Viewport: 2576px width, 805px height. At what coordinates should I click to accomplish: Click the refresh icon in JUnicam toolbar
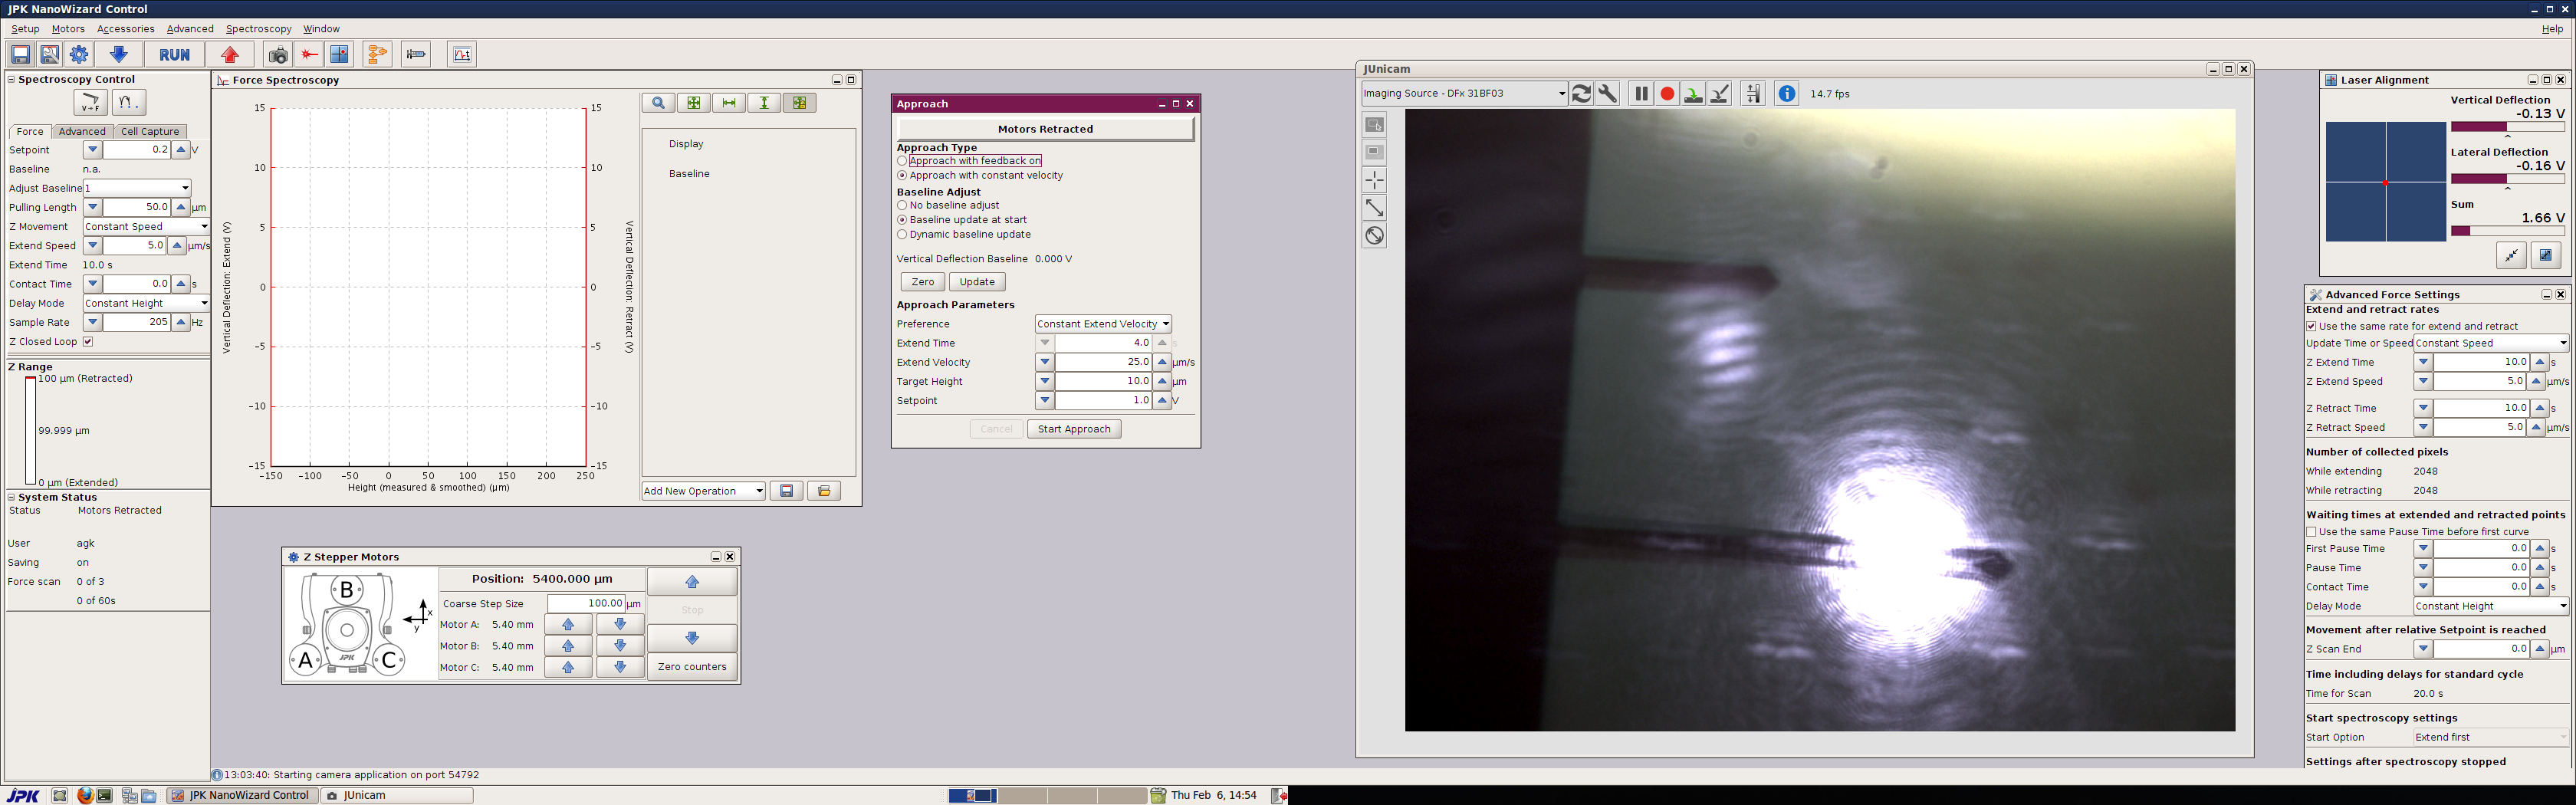(1581, 94)
